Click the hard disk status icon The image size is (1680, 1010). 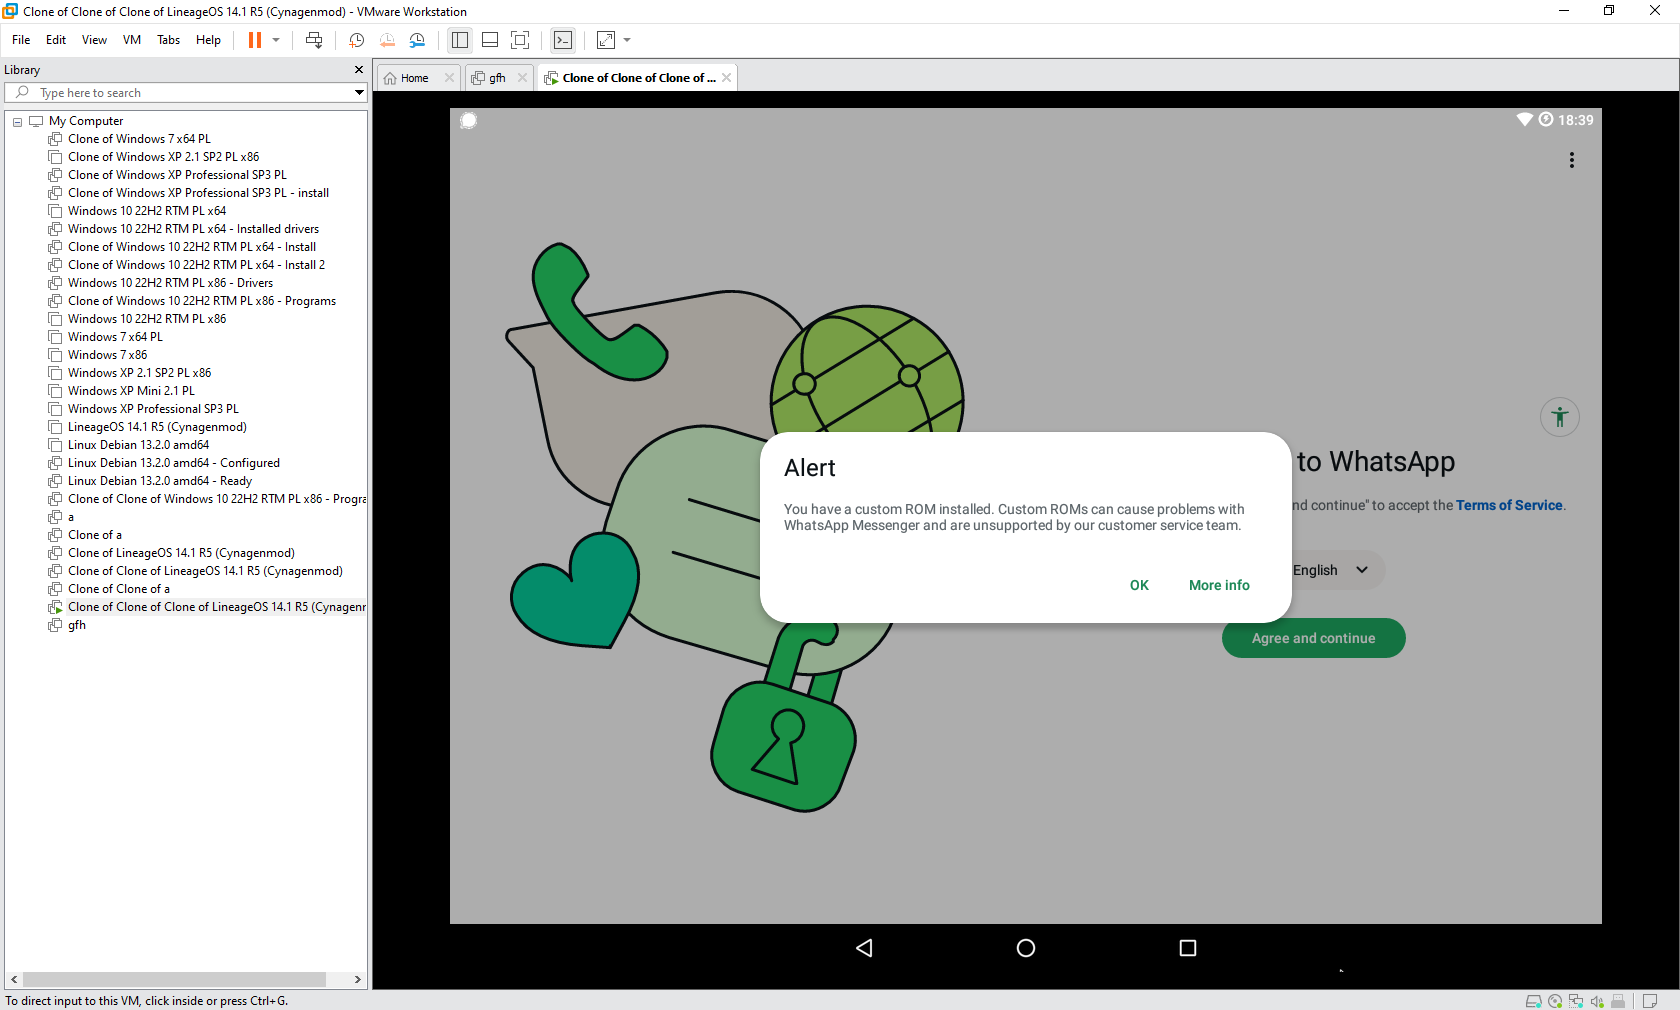[1533, 1001]
